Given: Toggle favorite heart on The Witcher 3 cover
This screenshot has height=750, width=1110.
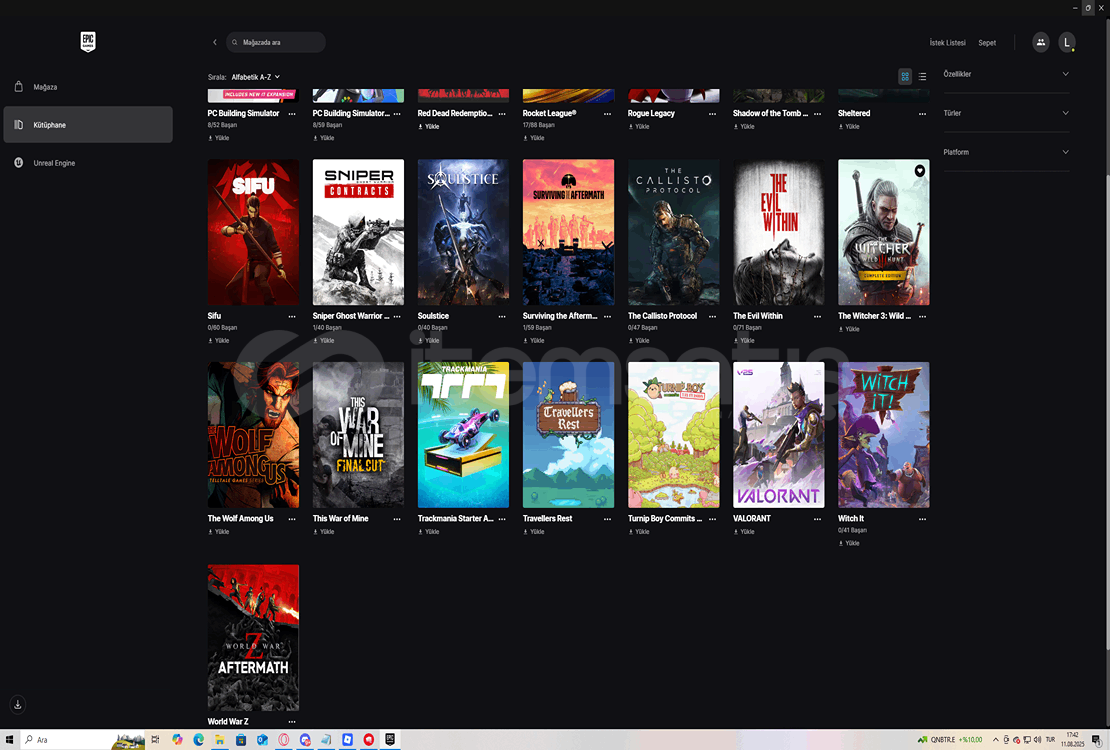Looking at the screenshot, I should (x=920, y=170).
